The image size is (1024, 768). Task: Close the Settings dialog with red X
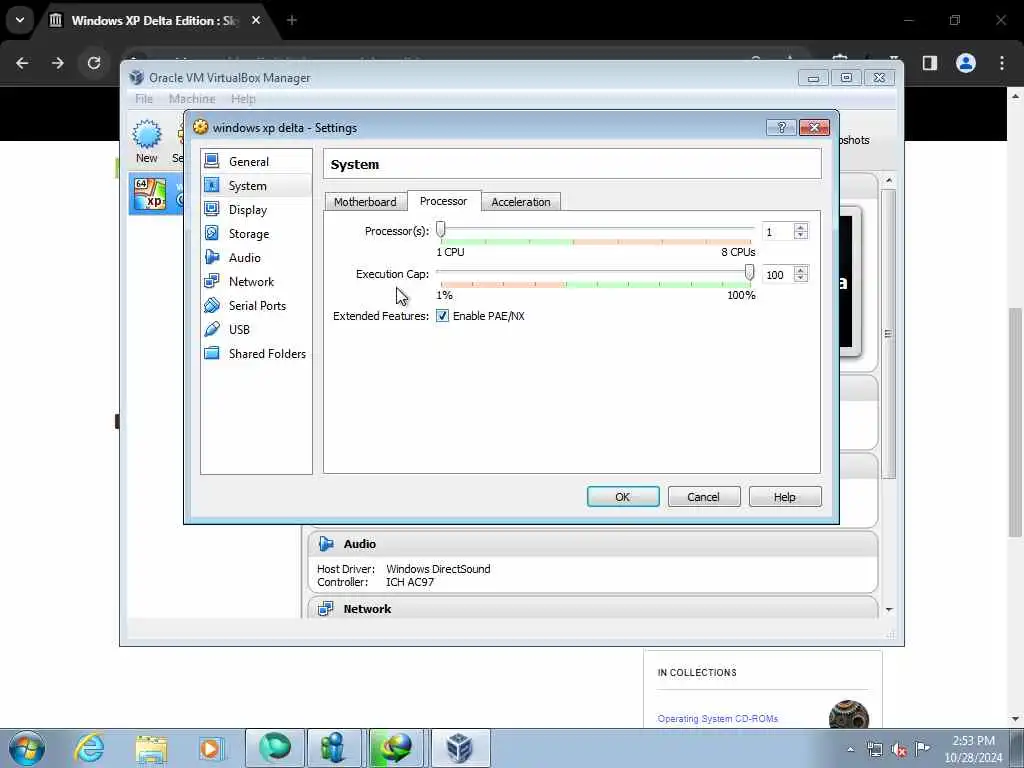click(814, 127)
